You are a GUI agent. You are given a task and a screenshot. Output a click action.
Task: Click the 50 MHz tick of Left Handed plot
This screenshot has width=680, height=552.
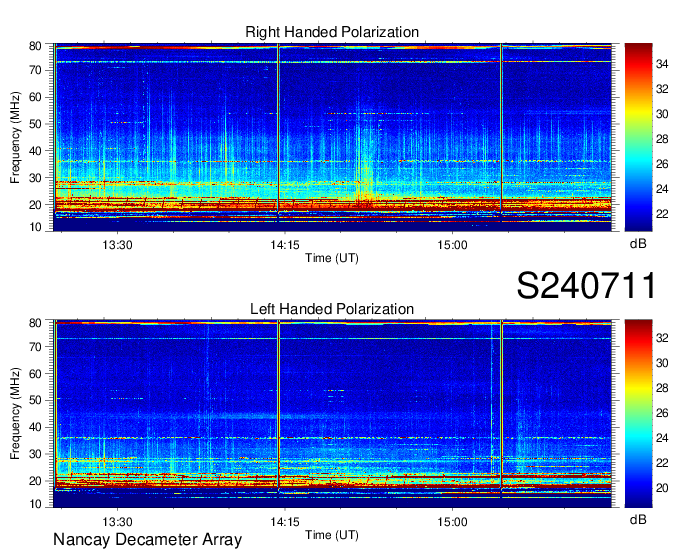pyautogui.click(x=35, y=400)
